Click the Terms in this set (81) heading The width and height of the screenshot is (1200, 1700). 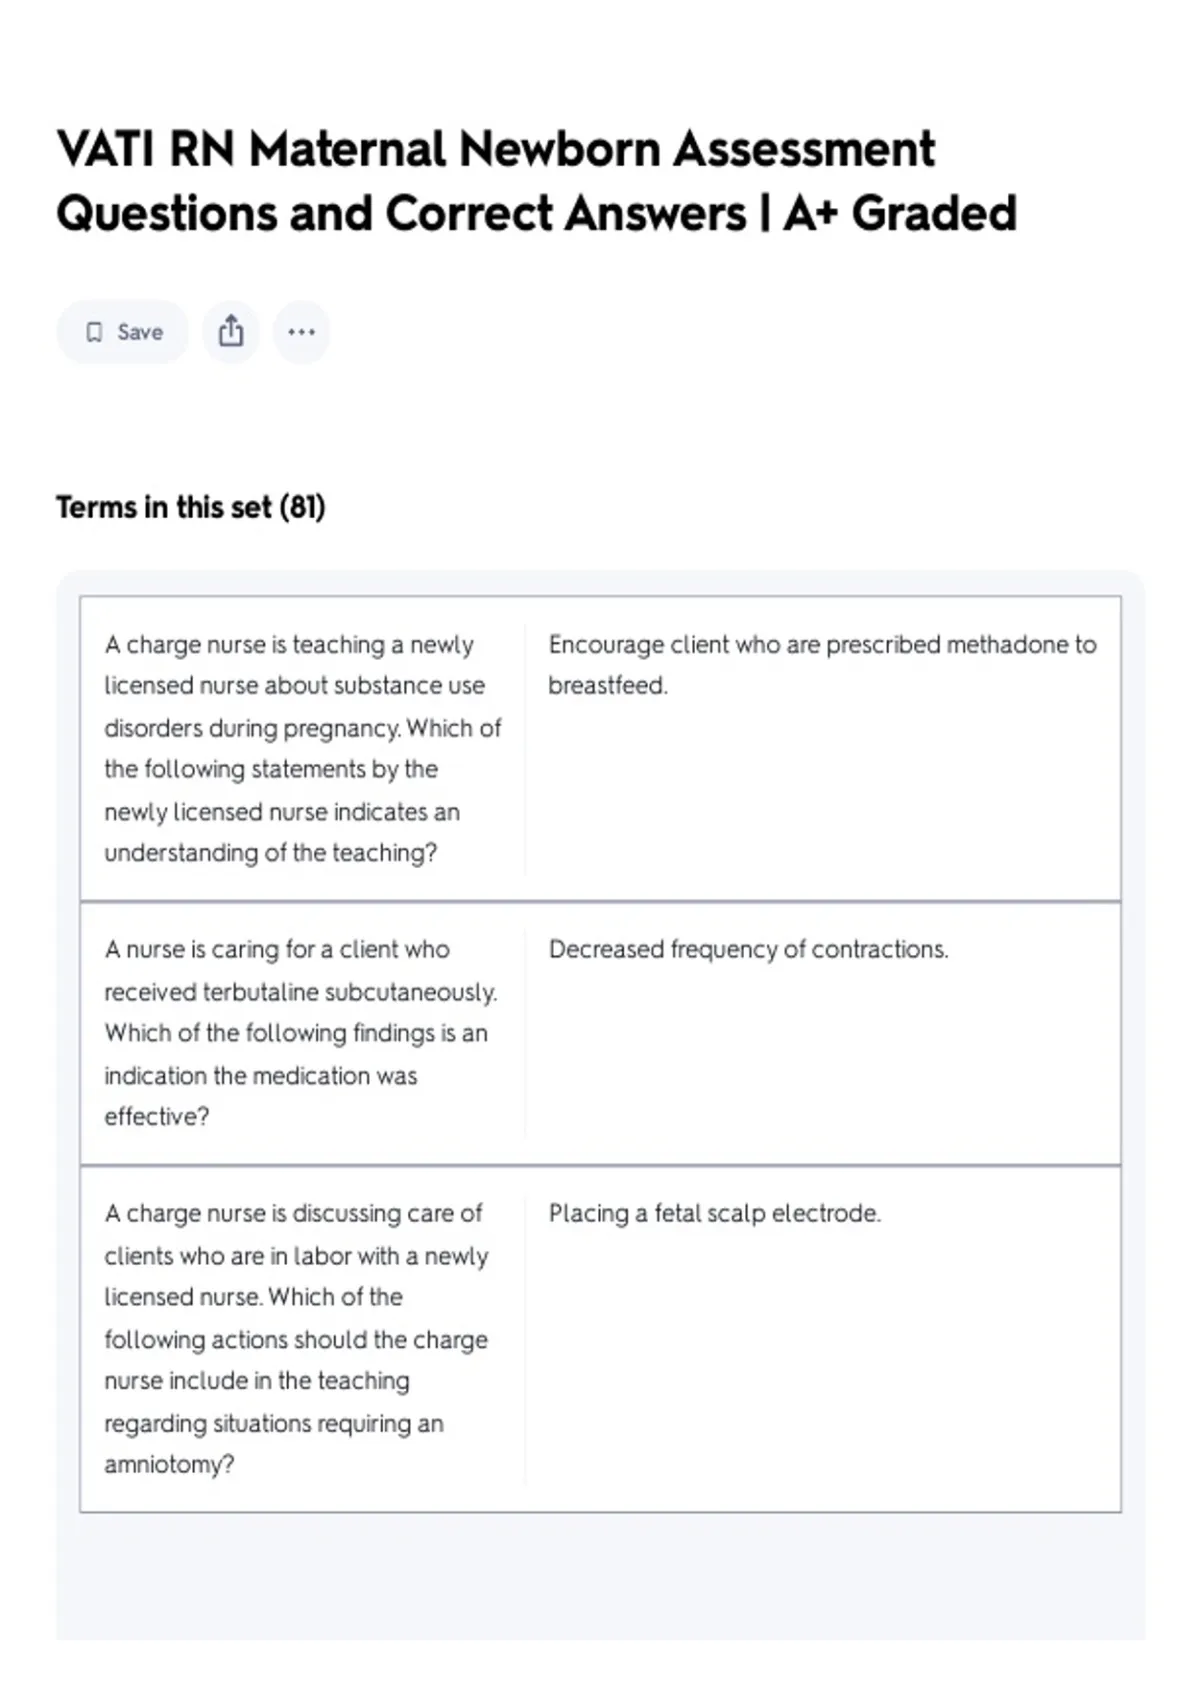(x=191, y=507)
